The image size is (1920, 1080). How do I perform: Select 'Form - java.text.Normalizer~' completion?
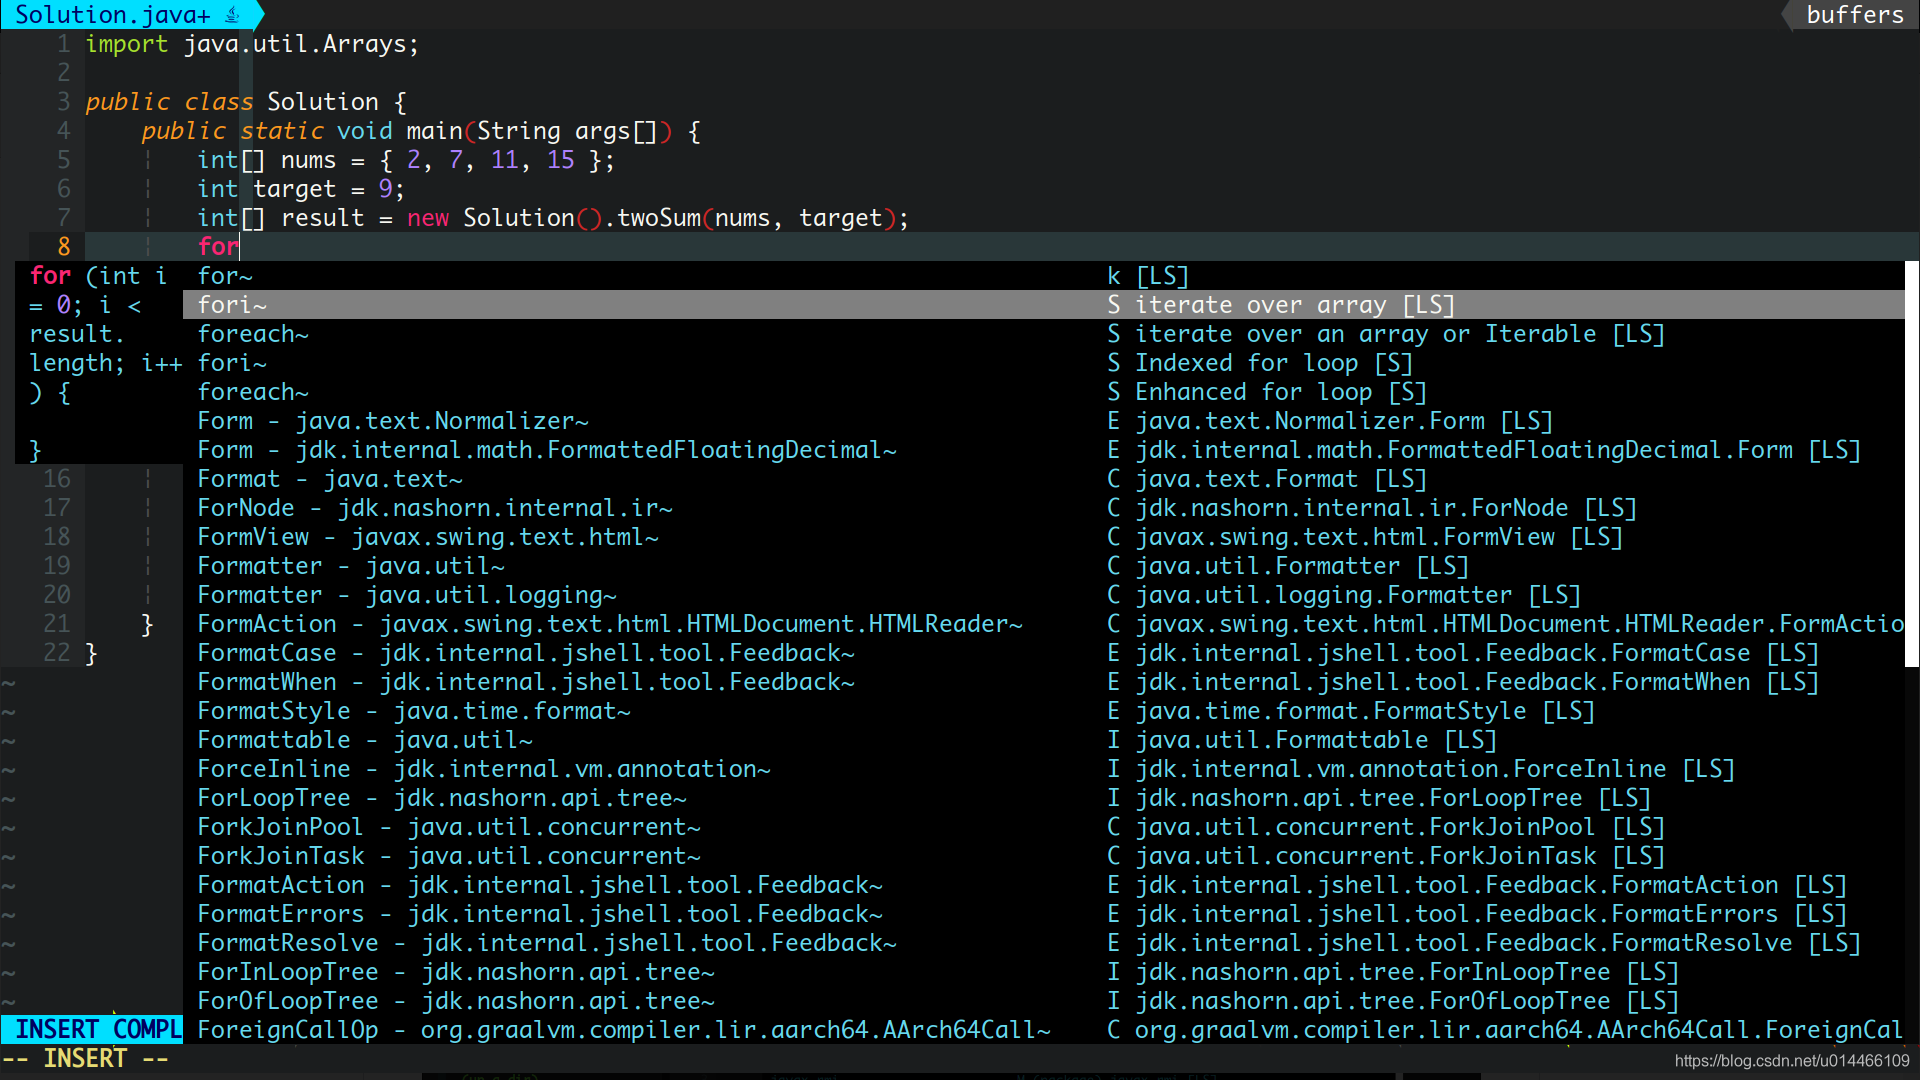[1044, 421]
